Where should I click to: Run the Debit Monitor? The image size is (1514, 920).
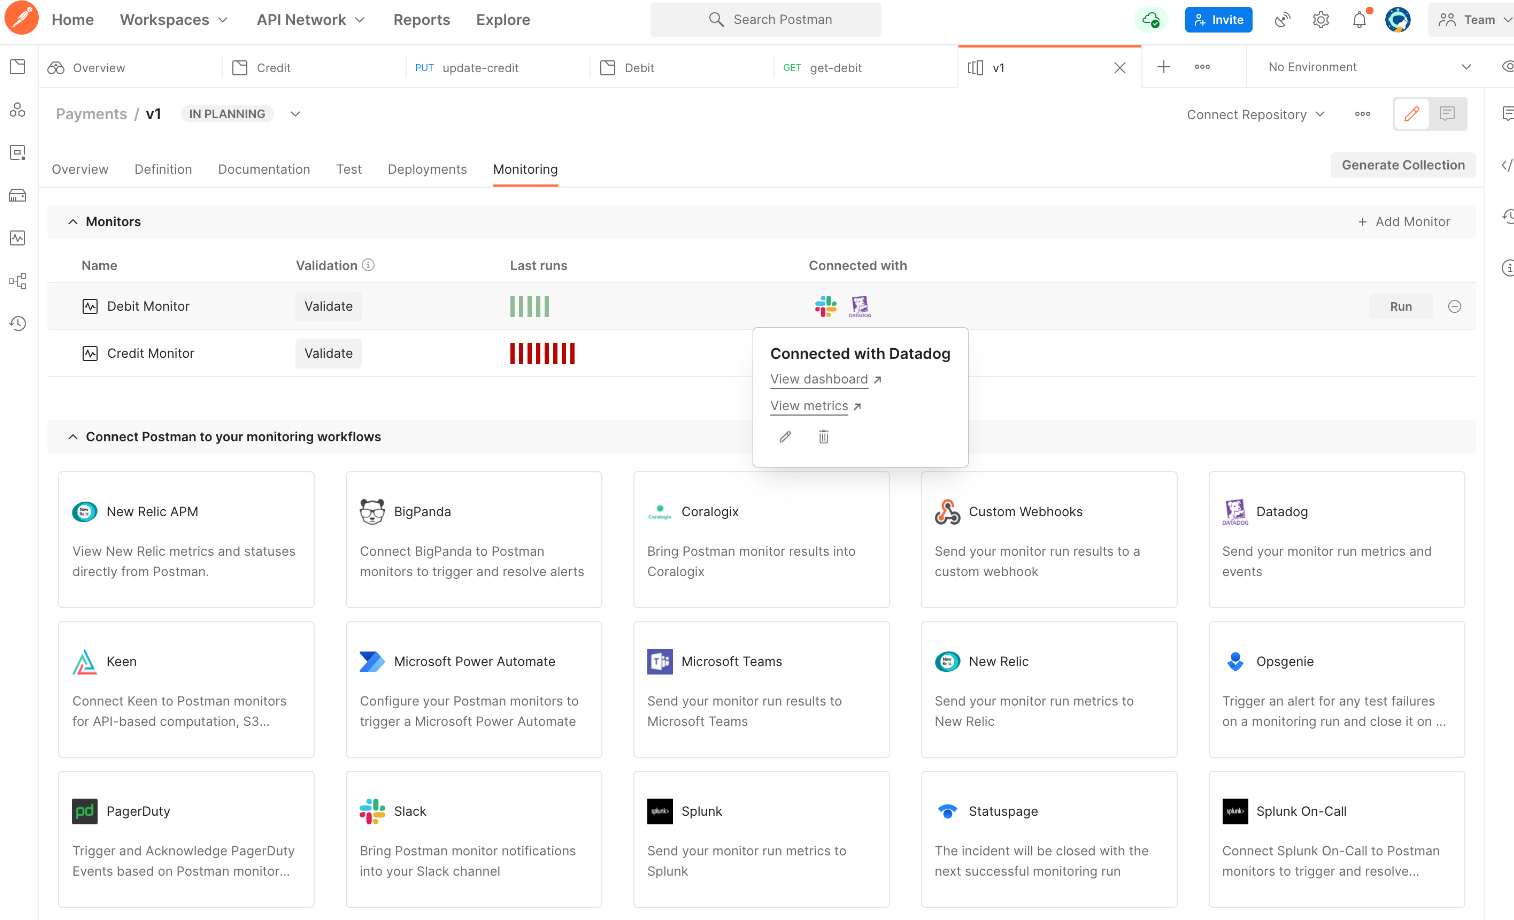click(x=1401, y=307)
